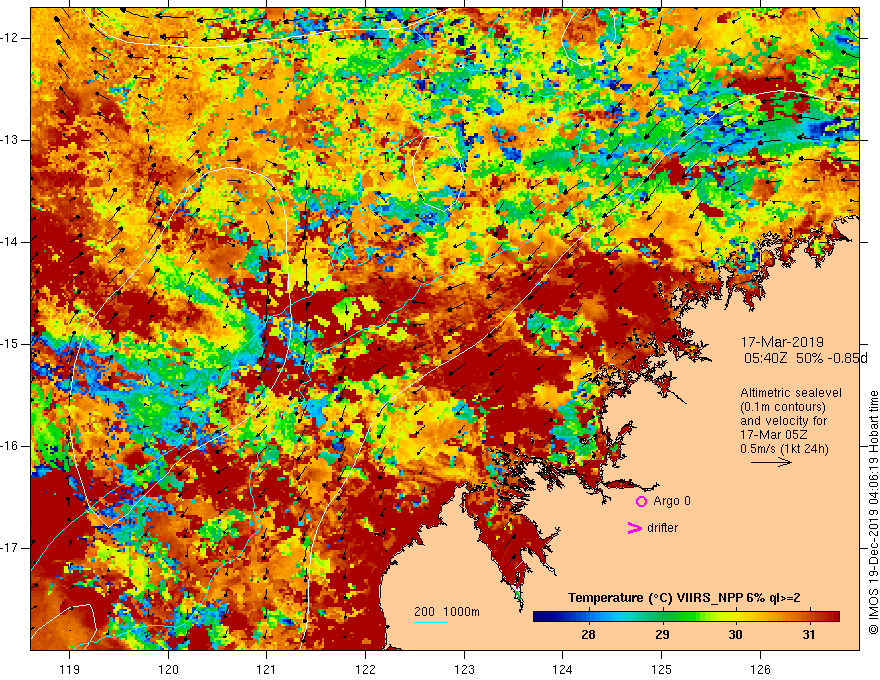The image size is (880, 680).
Task: Click the longitude axis label 119
Action: [70, 669]
